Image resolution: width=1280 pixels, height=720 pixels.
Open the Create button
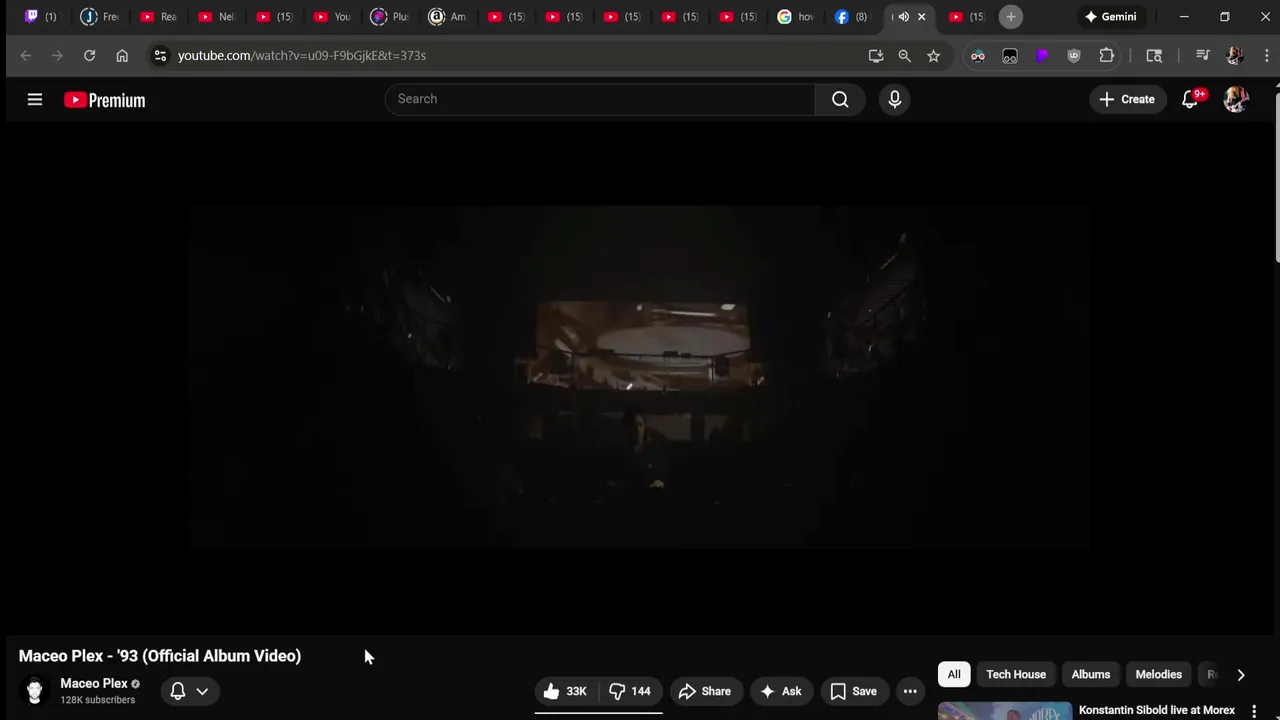point(1127,99)
